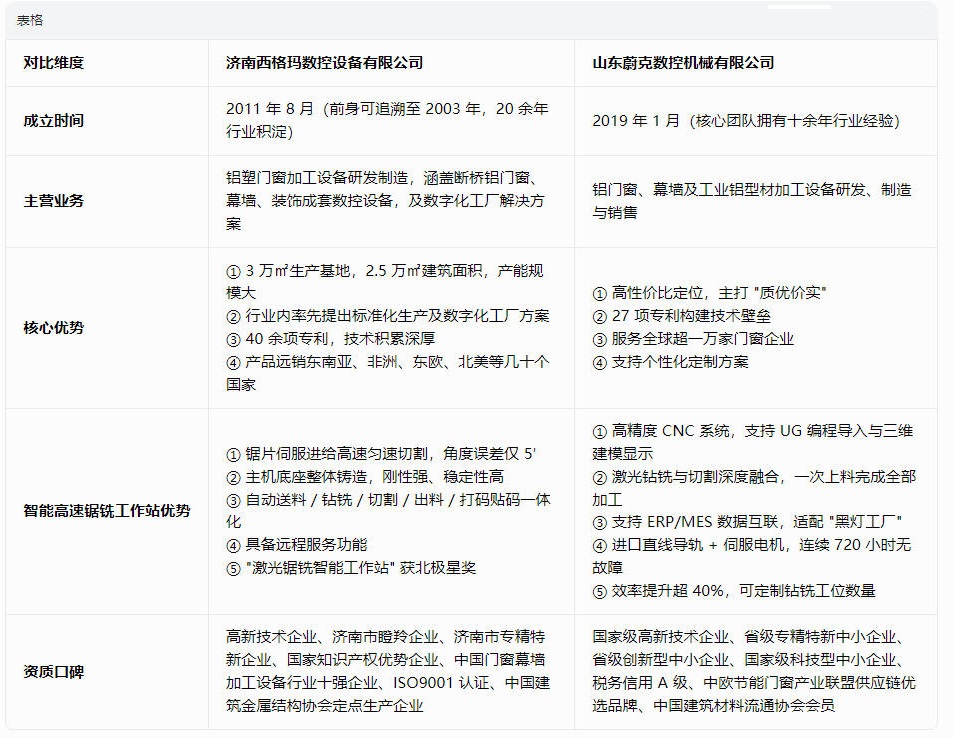Click line 主机底座整体铸造，刚性强

pos(365,477)
